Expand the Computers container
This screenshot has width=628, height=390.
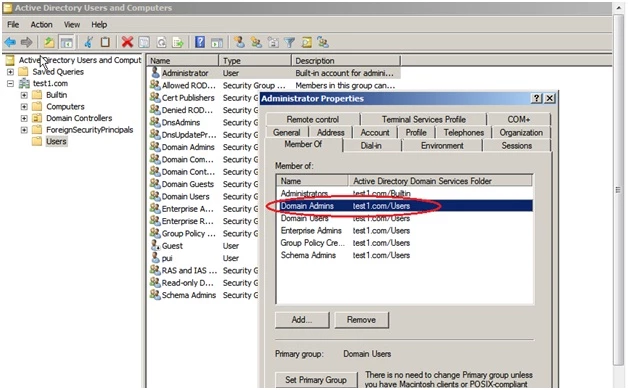click(24, 107)
